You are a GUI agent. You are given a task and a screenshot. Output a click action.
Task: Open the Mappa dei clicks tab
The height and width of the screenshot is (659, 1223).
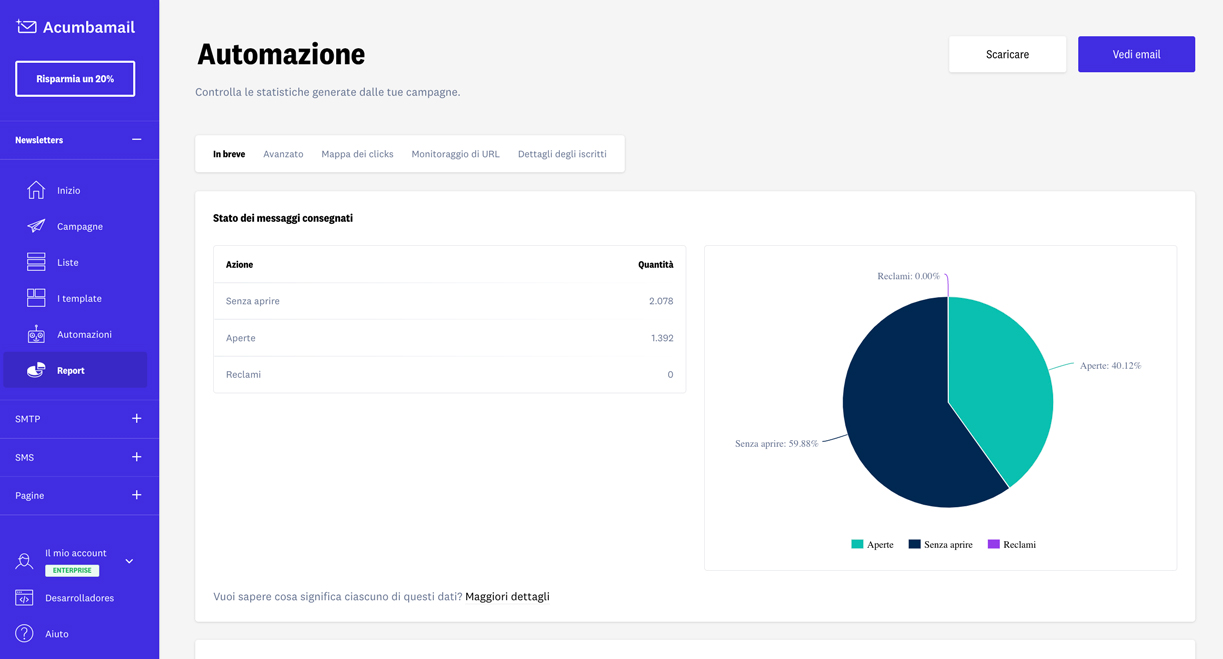(357, 154)
